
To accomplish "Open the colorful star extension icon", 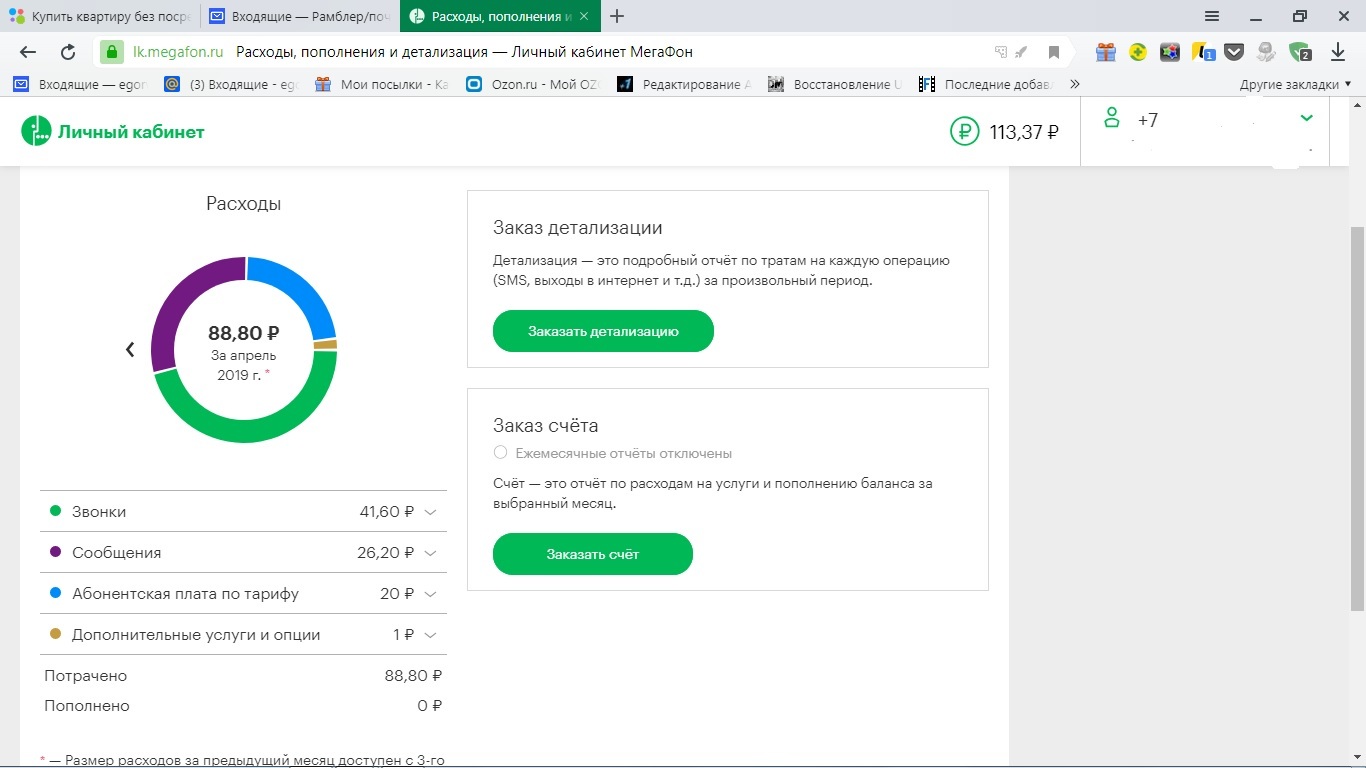I will 1170,52.
